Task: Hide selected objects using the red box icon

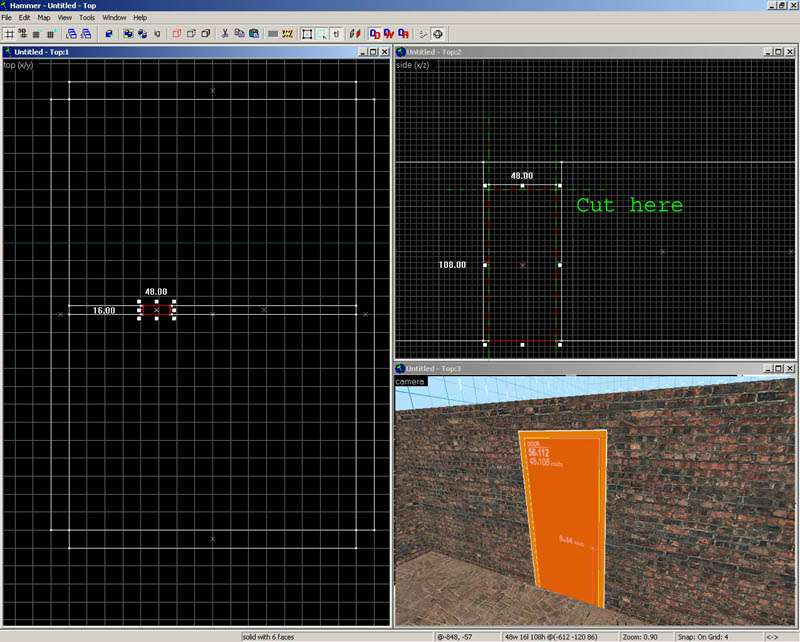Action: (x=177, y=33)
